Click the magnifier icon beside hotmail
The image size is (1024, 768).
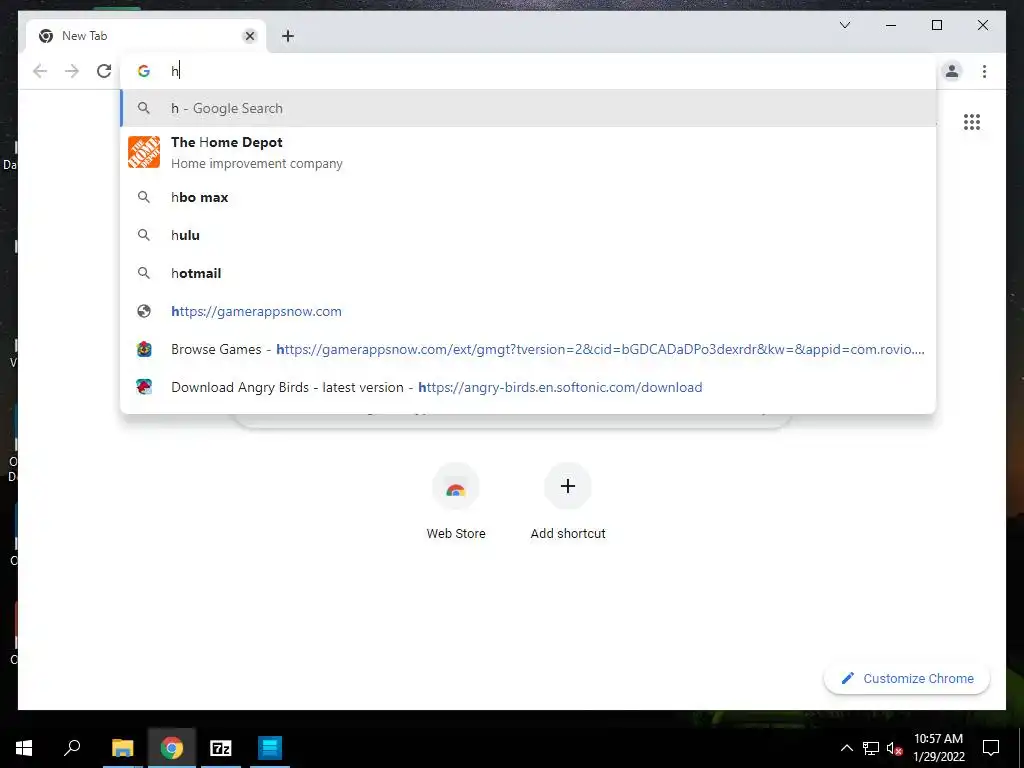click(x=144, y=273)
